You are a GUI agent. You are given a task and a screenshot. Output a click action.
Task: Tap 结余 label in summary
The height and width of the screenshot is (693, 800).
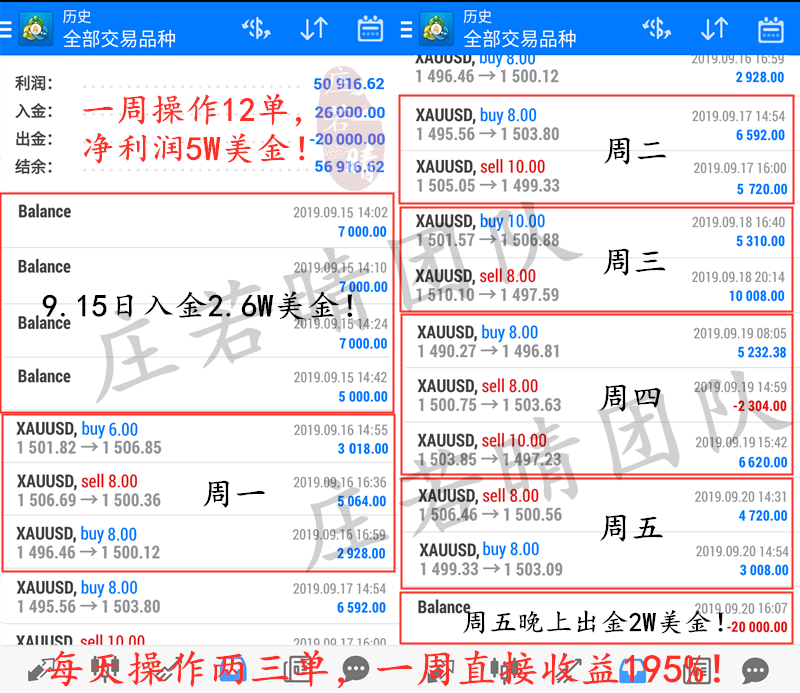click(33, 166)
